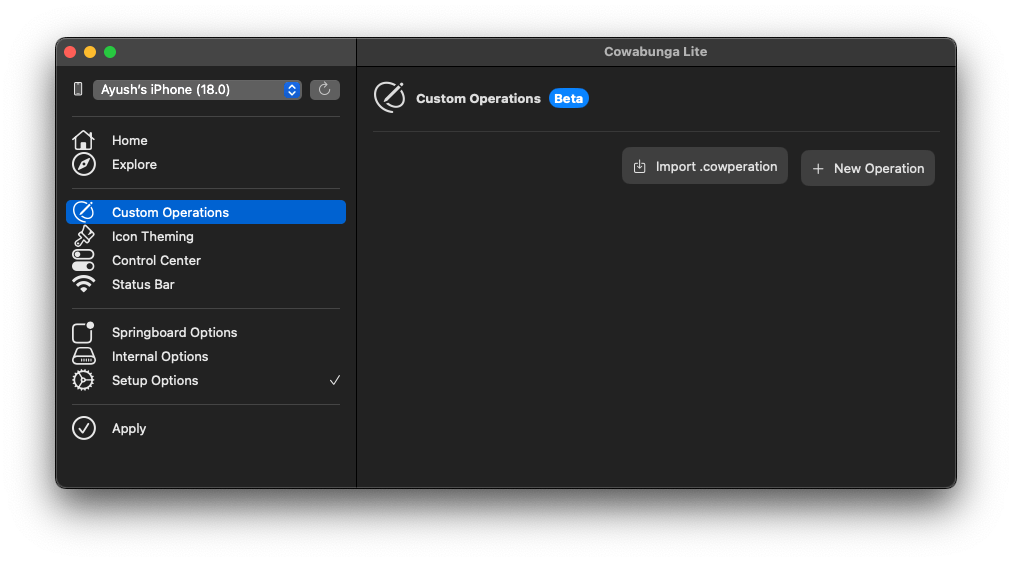Open Status Bar via the Wi-Fi icon

[83, 284]
